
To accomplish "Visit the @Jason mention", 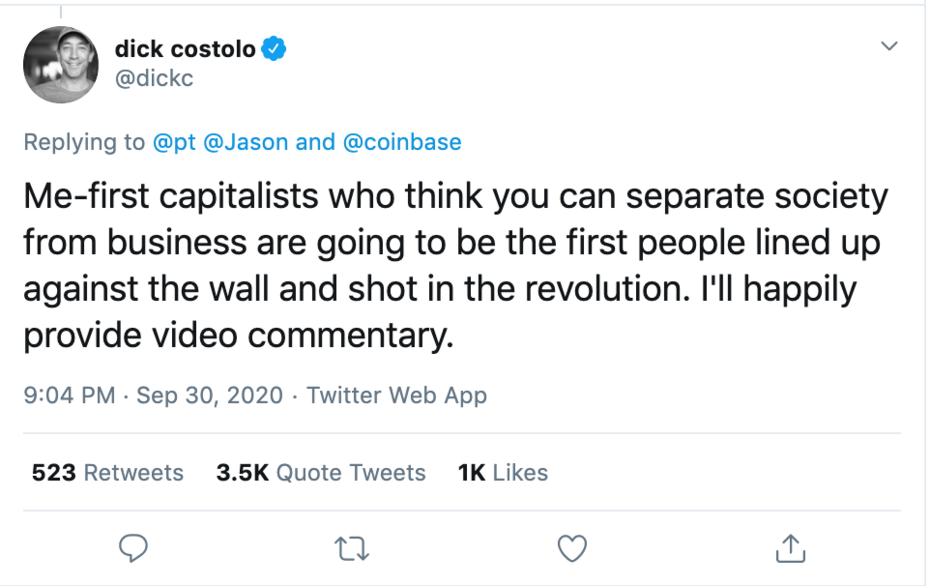I will [245, 142].
